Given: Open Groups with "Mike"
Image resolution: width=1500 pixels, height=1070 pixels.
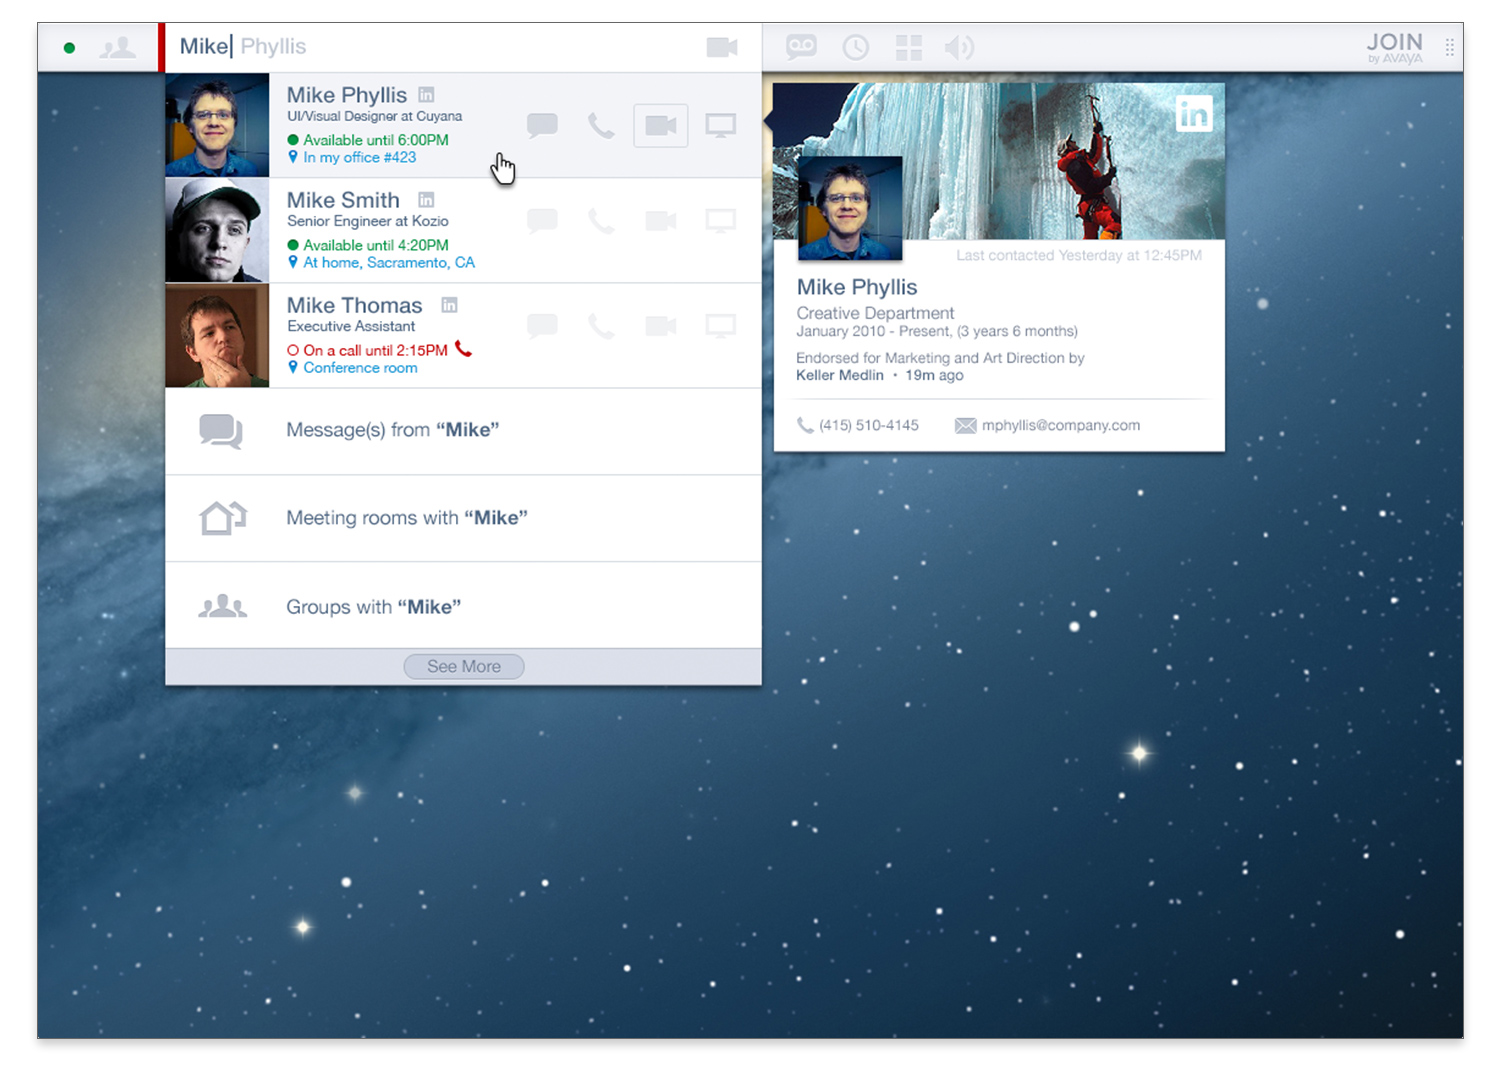Looking at the screenshot, I should coord(463,606).
